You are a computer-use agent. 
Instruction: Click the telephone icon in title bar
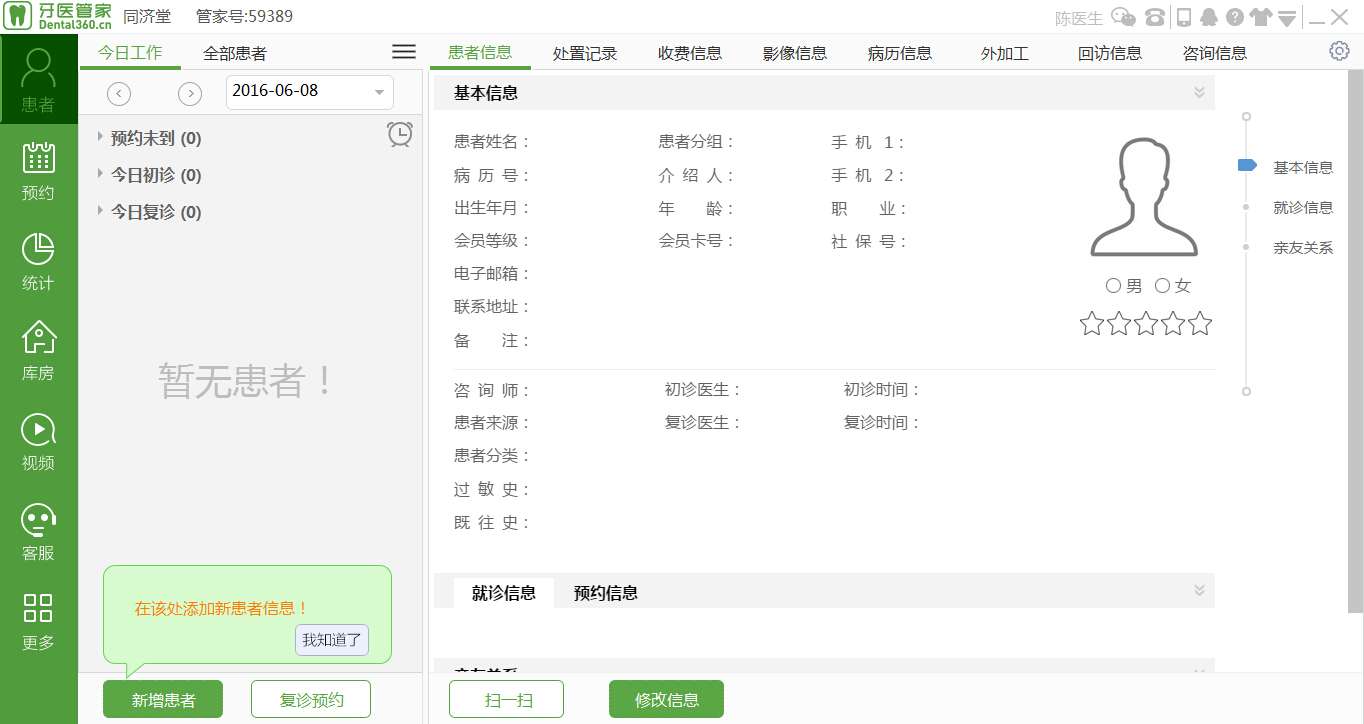click(x=1155, y=17)
